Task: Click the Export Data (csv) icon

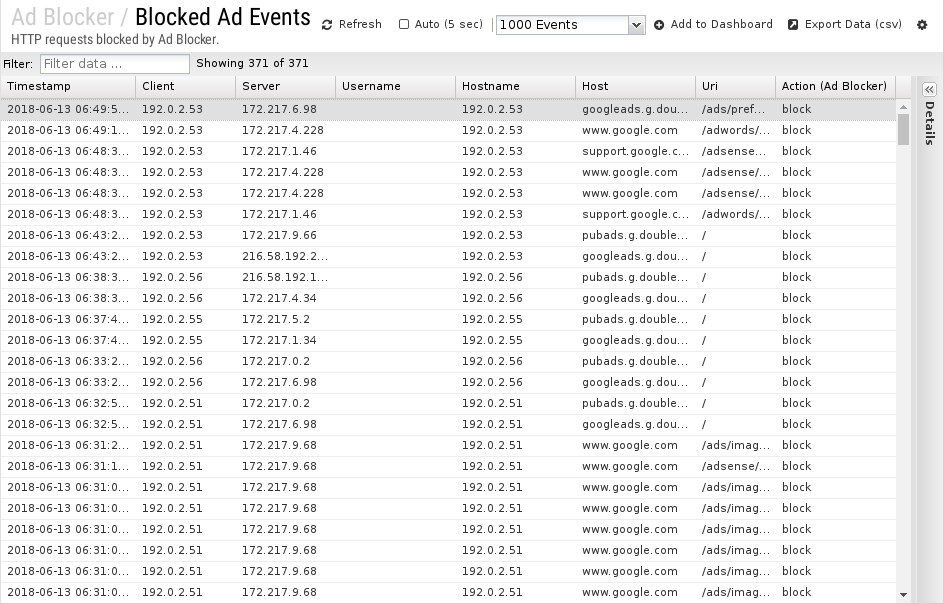Action: (x=793, y=25)
